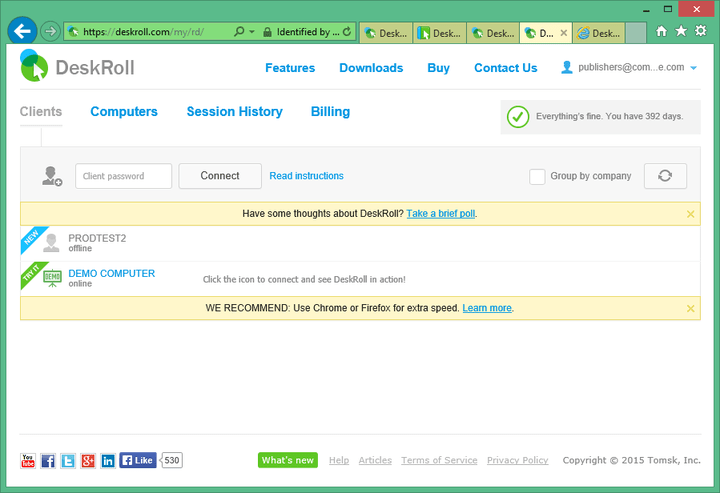
Task: Open the Learn more link
Action: click(487, 308)
